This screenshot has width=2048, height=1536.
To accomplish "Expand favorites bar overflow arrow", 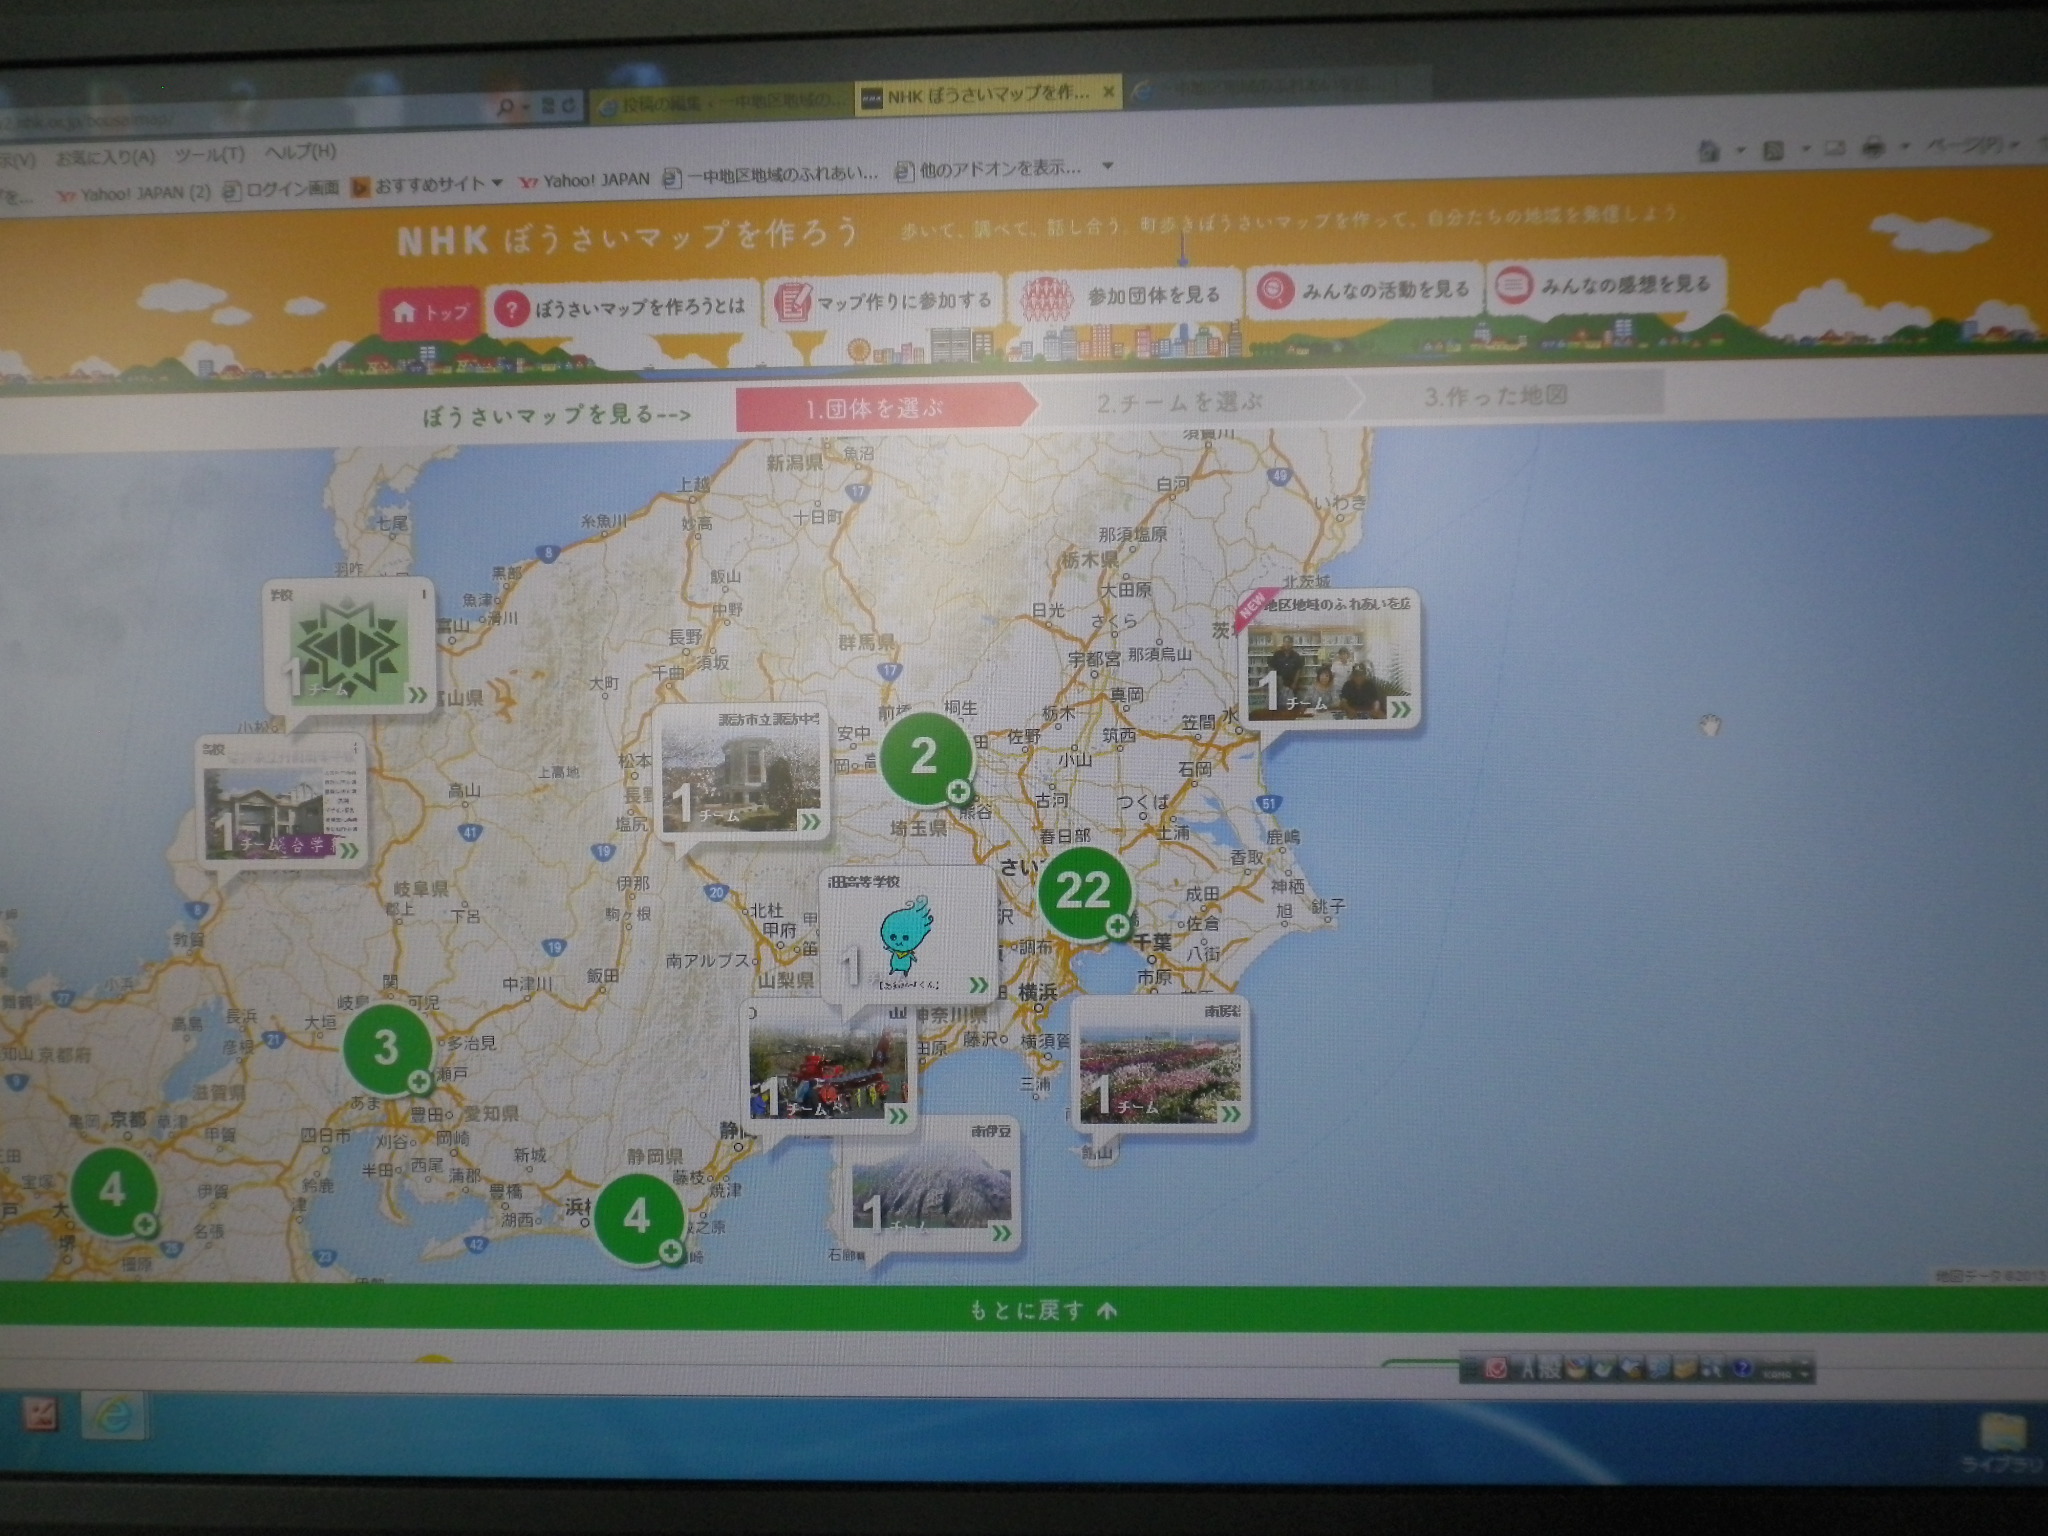I will (x=1107, y=166).
